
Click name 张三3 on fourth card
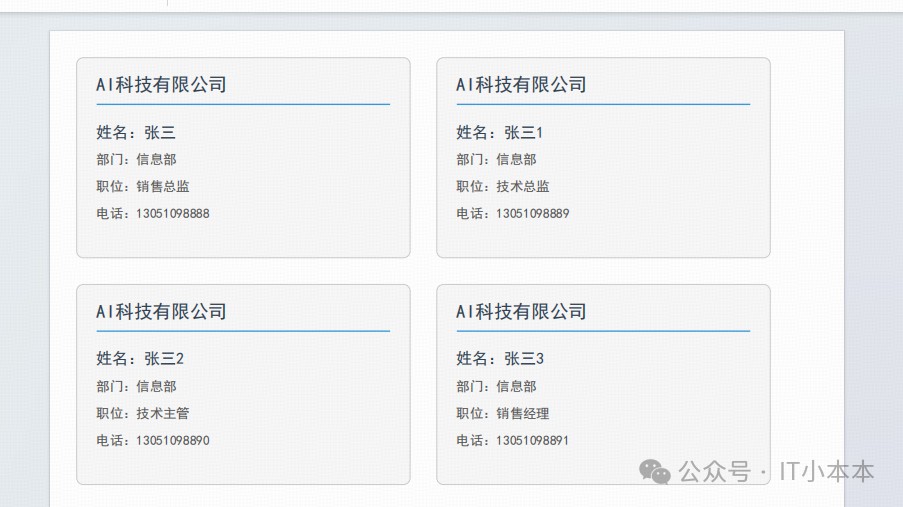524,359
